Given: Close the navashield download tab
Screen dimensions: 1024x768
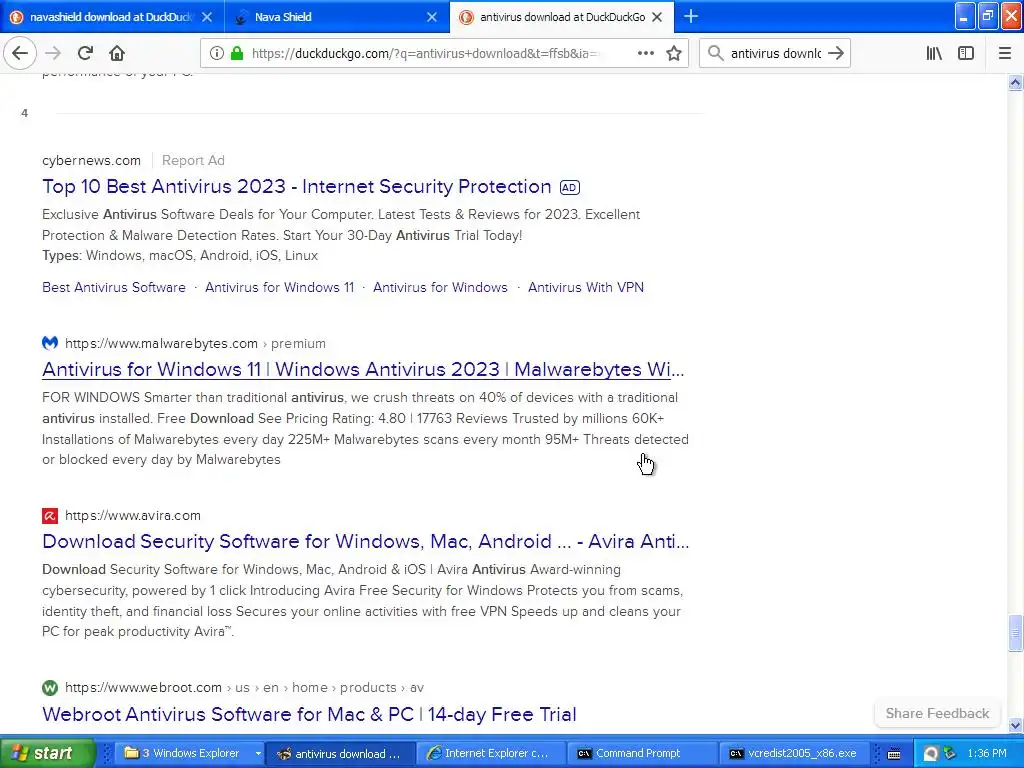Looking at the screenshot, I should click(x=206, y=17).
